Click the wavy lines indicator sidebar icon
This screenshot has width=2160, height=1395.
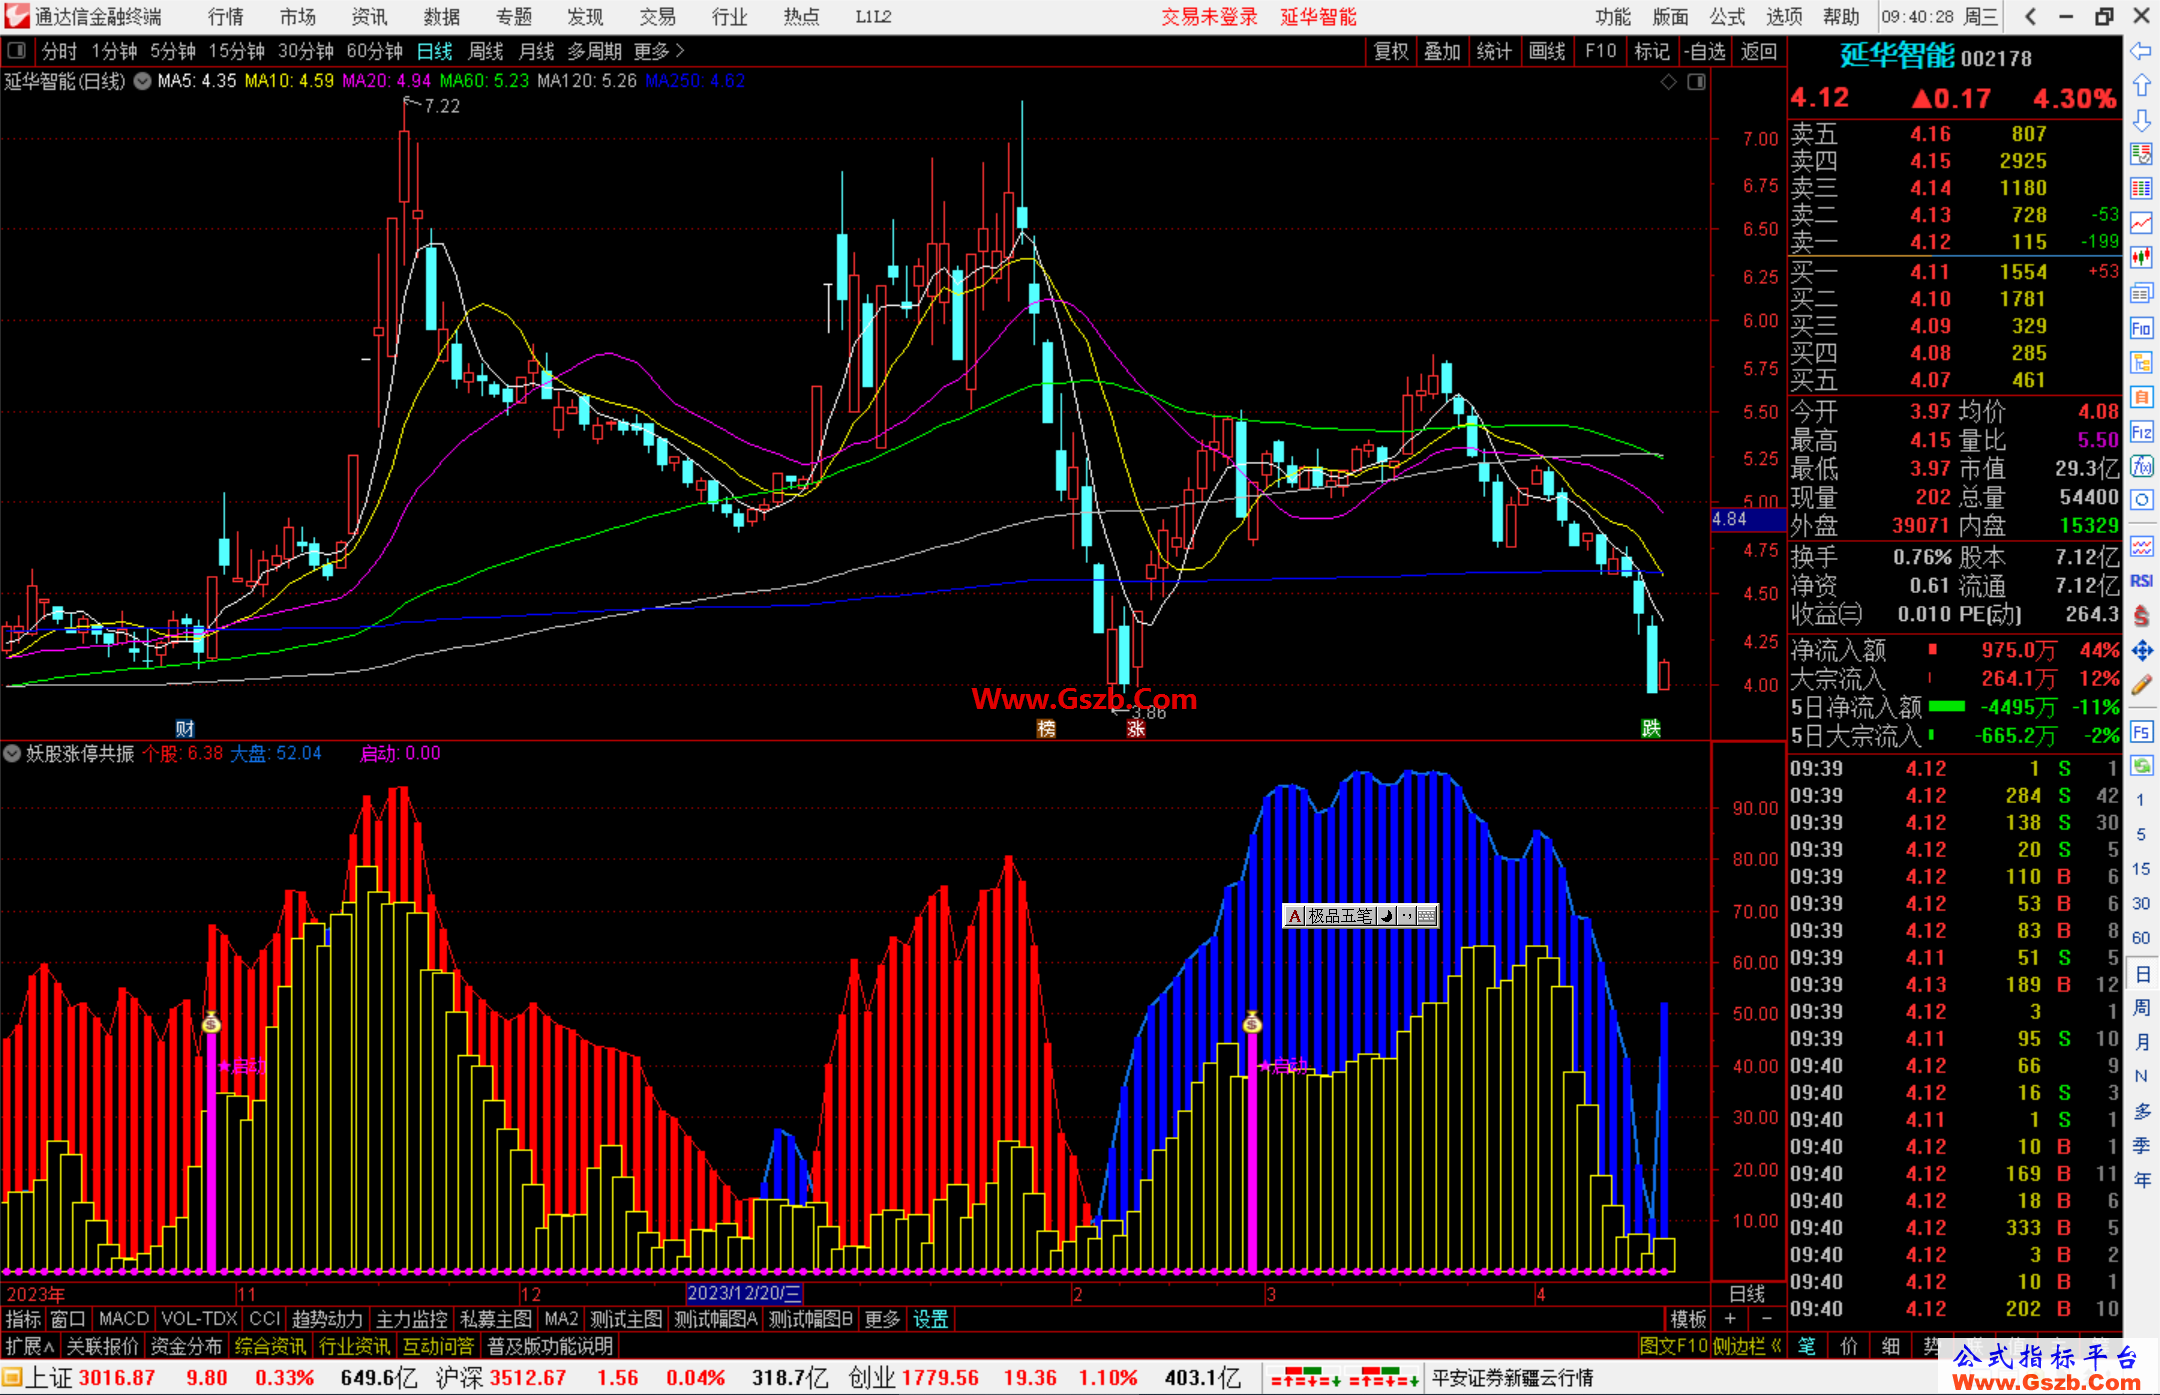tap(2141, 546)
